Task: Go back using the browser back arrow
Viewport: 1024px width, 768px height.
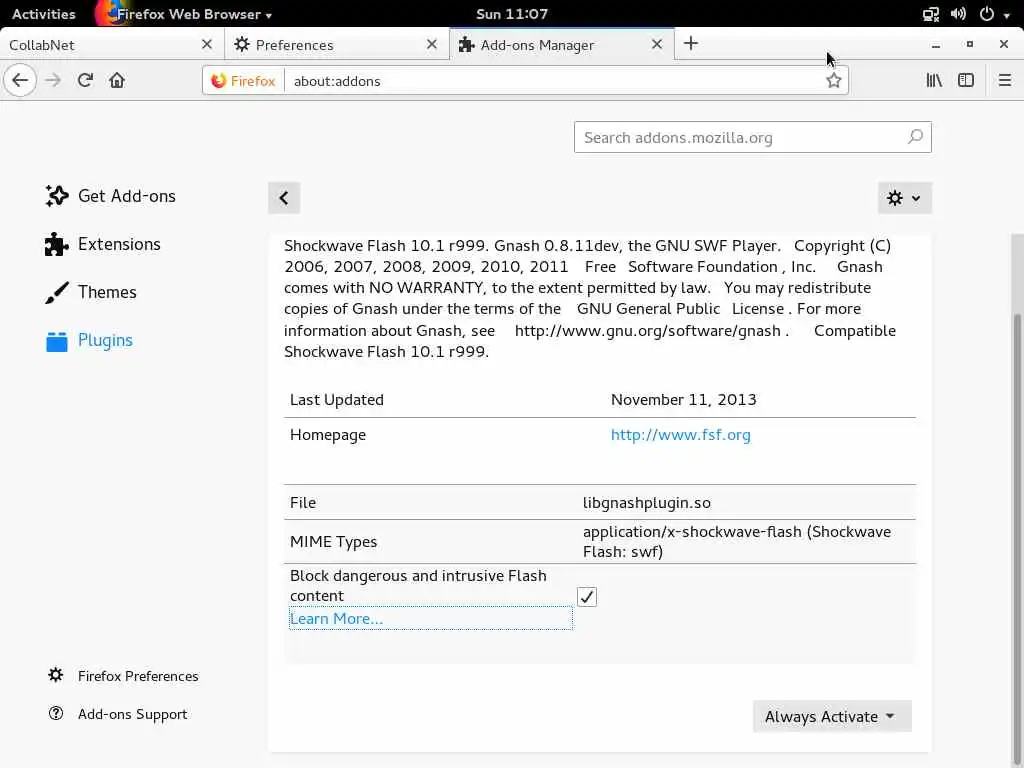Action: click(20, 80)
